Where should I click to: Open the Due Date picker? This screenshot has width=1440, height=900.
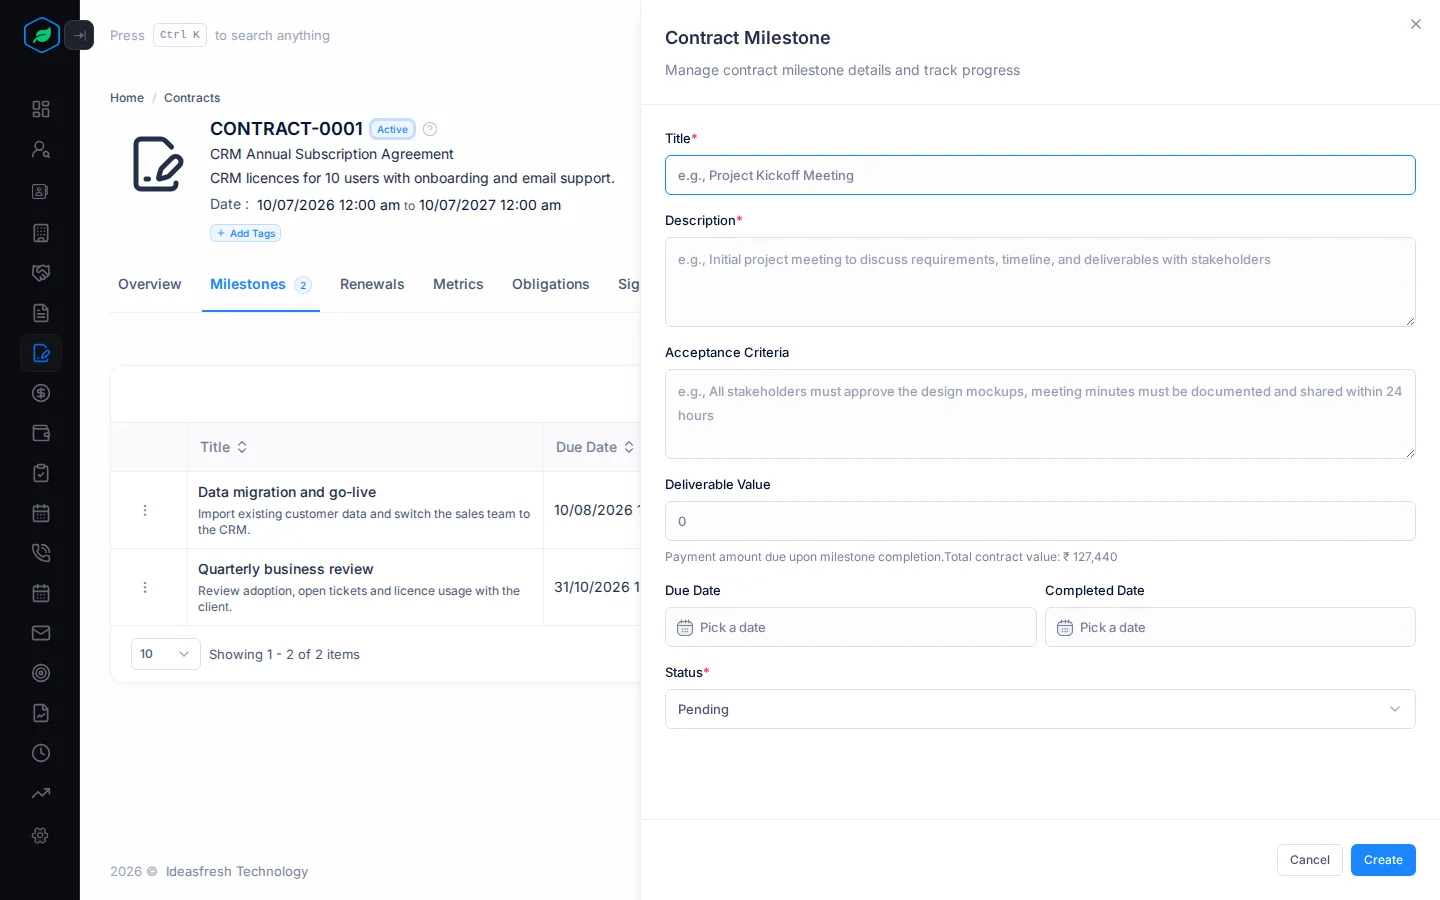(x=850, y=627)
